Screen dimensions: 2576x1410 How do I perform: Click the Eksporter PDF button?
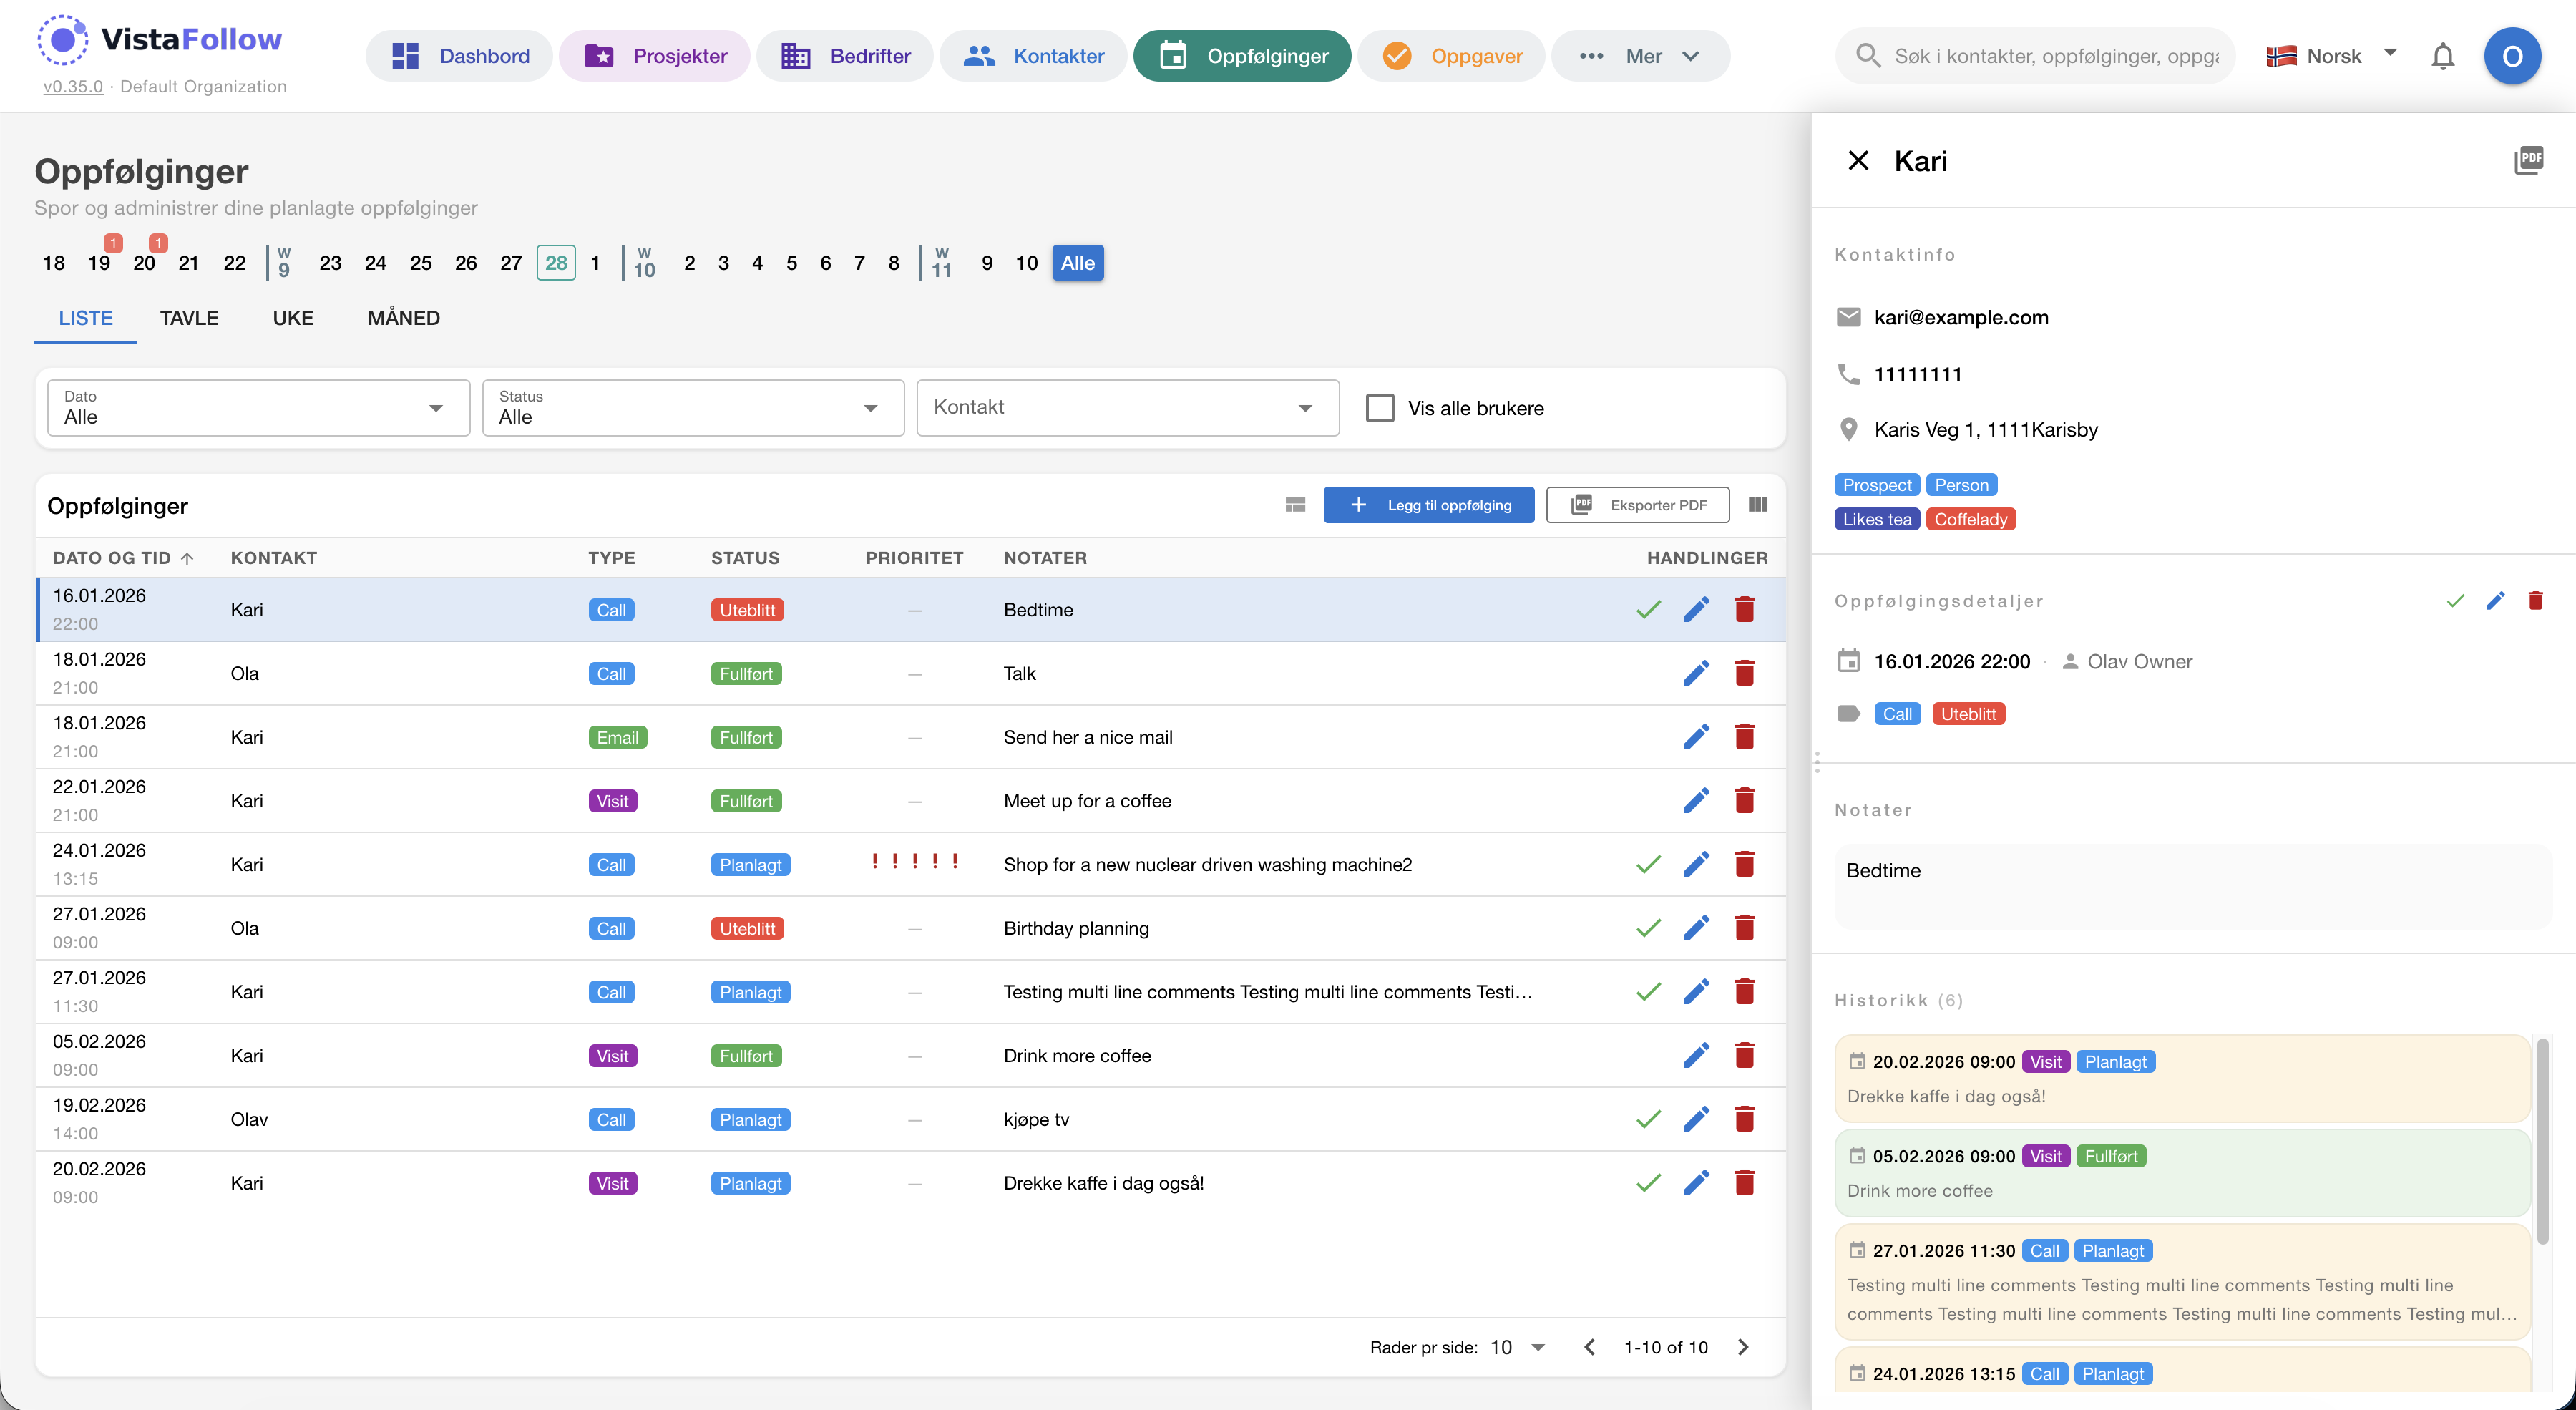pyautogui.click(x=1638, y=505)
